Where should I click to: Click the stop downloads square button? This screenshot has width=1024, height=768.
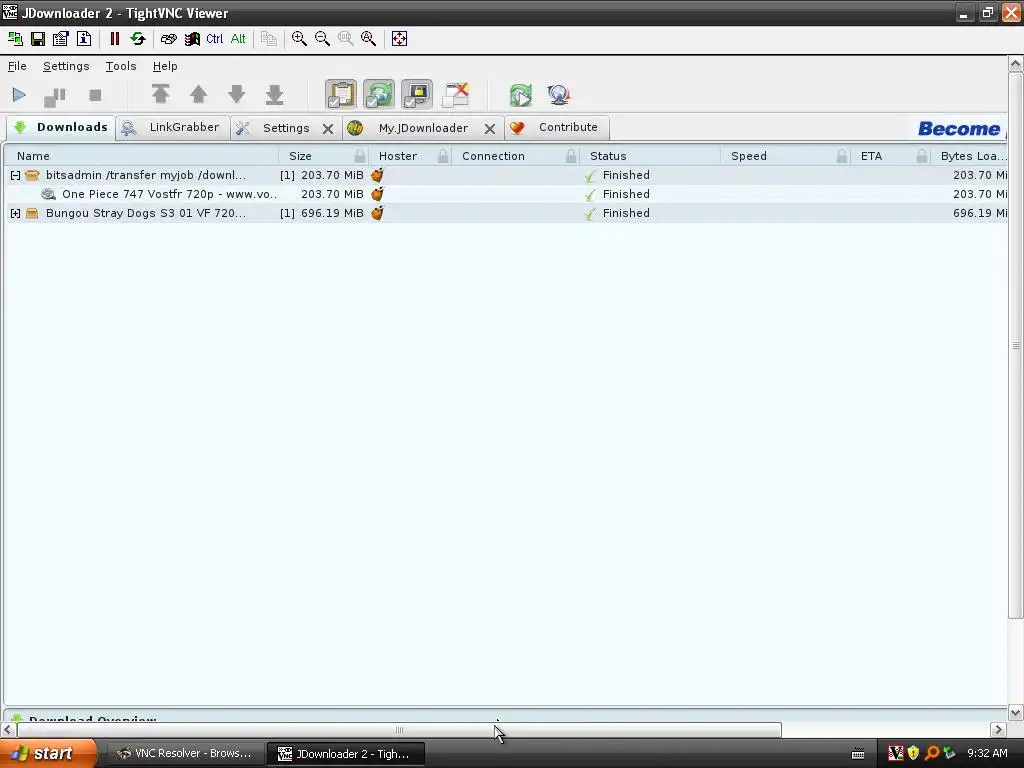[x=95, y=95]
